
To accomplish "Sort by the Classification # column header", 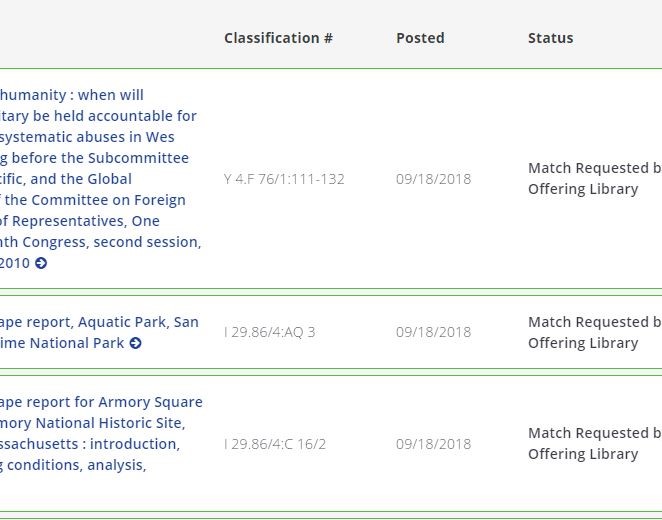I will tap(278, 38).
